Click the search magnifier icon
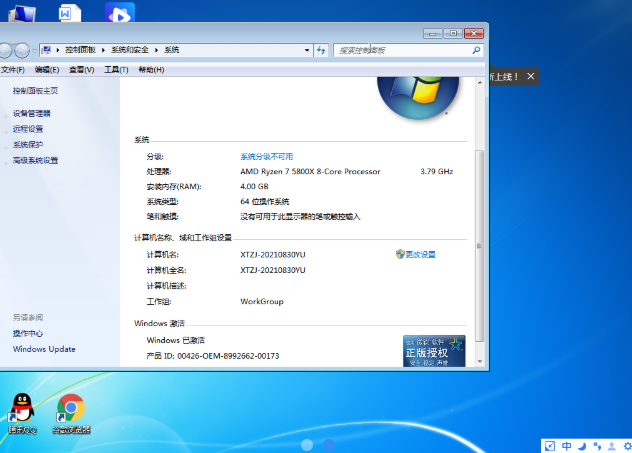 [476, 49]
